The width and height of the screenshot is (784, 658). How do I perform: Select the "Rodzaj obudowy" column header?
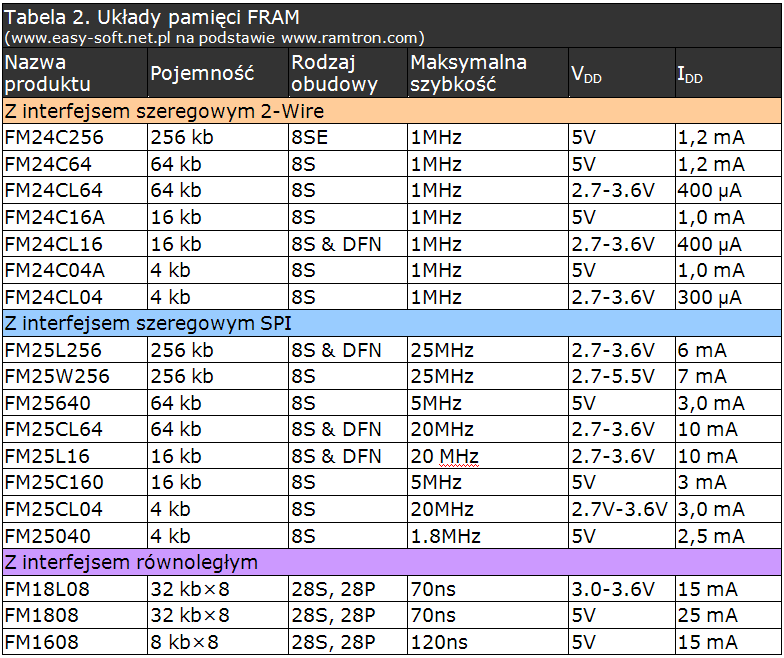[x=348, y=73]
